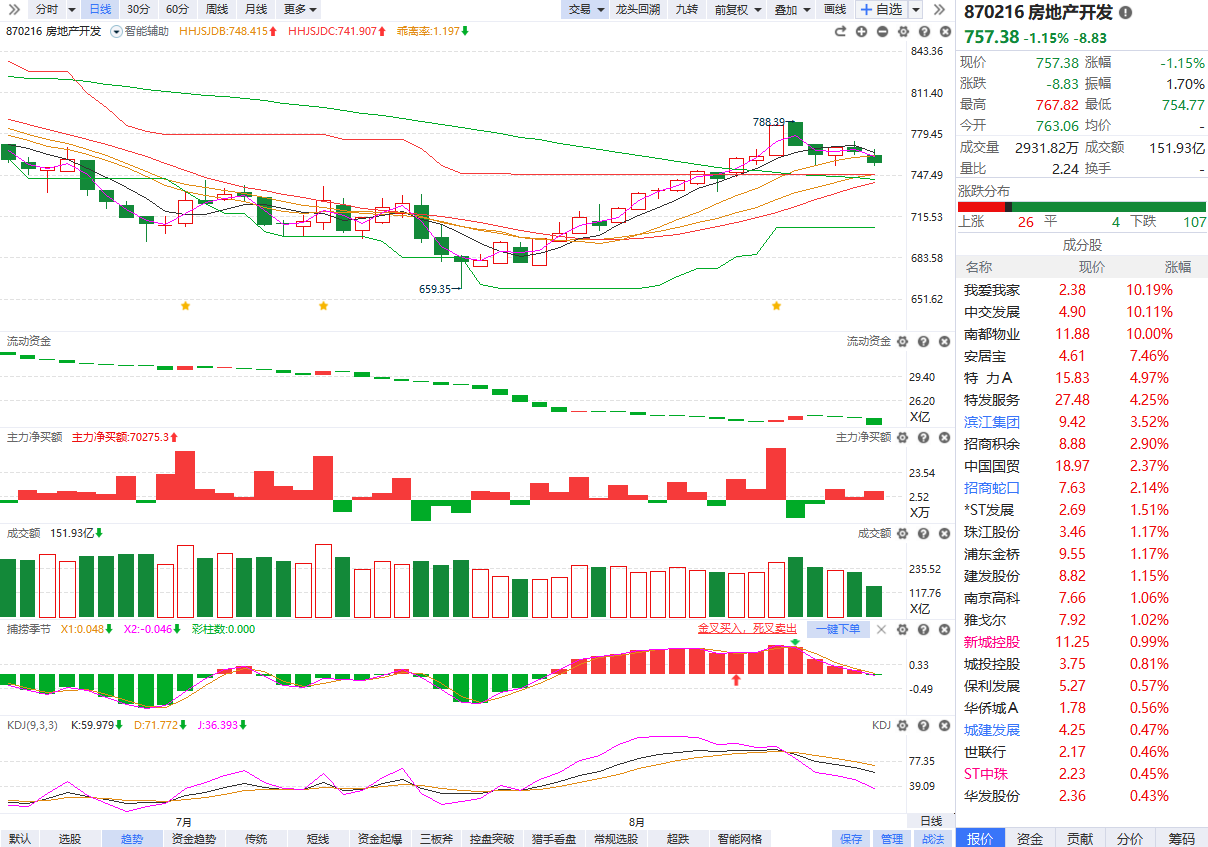The height and width of the screenshot is (847, 1208).
Task: Open the 交易 dropdown menu
Action: (x=586, y=9)
